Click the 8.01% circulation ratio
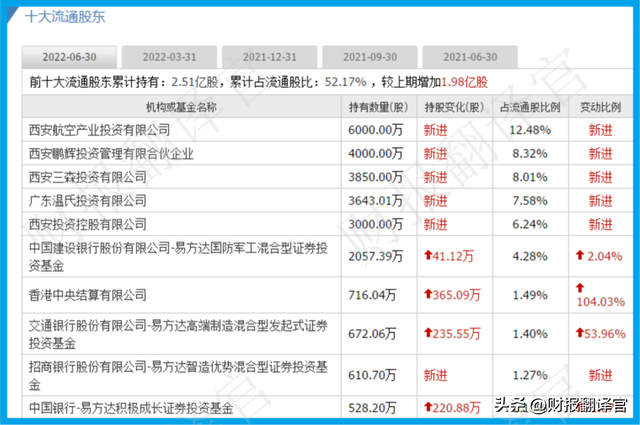 coord(530,177)
